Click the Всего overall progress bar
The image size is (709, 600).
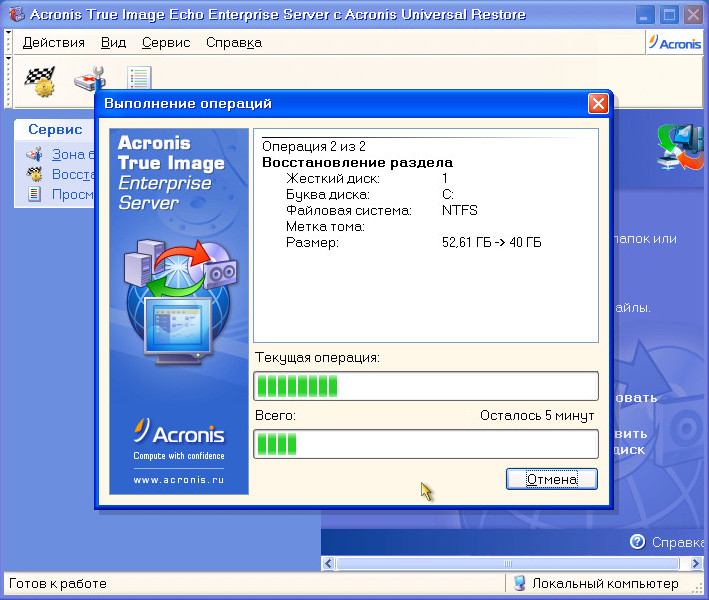coord(426,443)
